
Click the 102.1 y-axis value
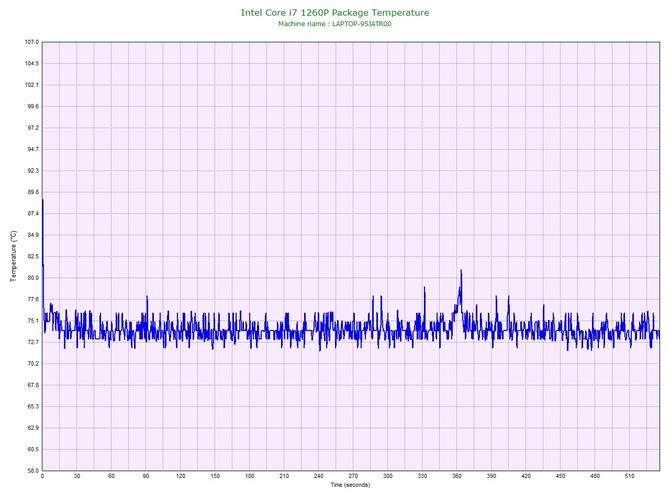(x=32, y=85)
